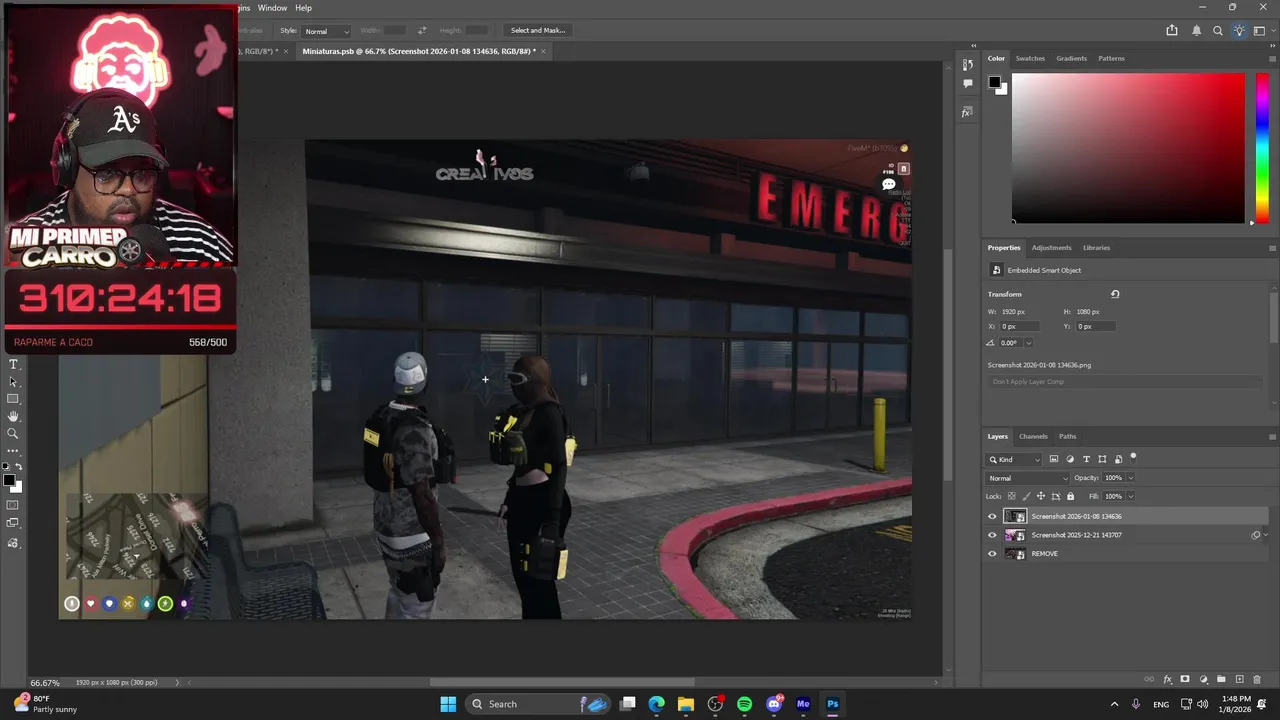
Task: Toggle Quick Mask mode icon
Action: pos(13,505)
